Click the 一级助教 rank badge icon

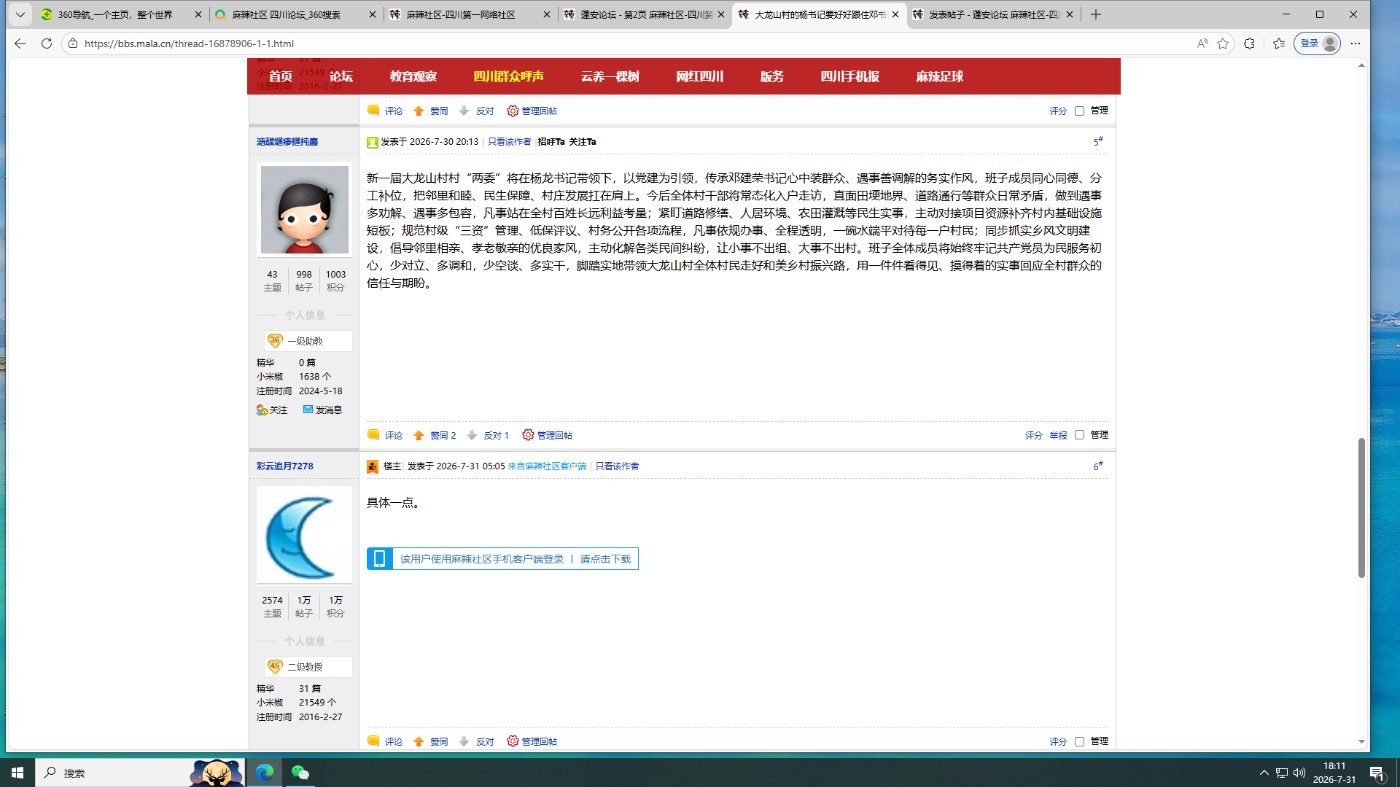coord(275,341)
